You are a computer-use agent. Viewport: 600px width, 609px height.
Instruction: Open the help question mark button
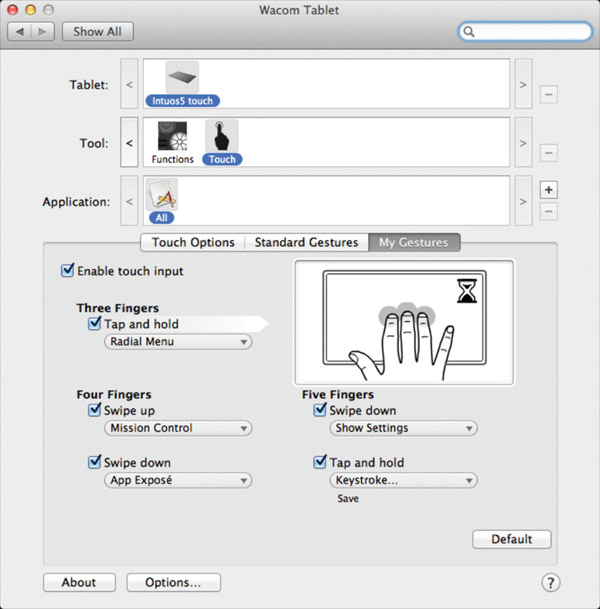coord(550,582)
